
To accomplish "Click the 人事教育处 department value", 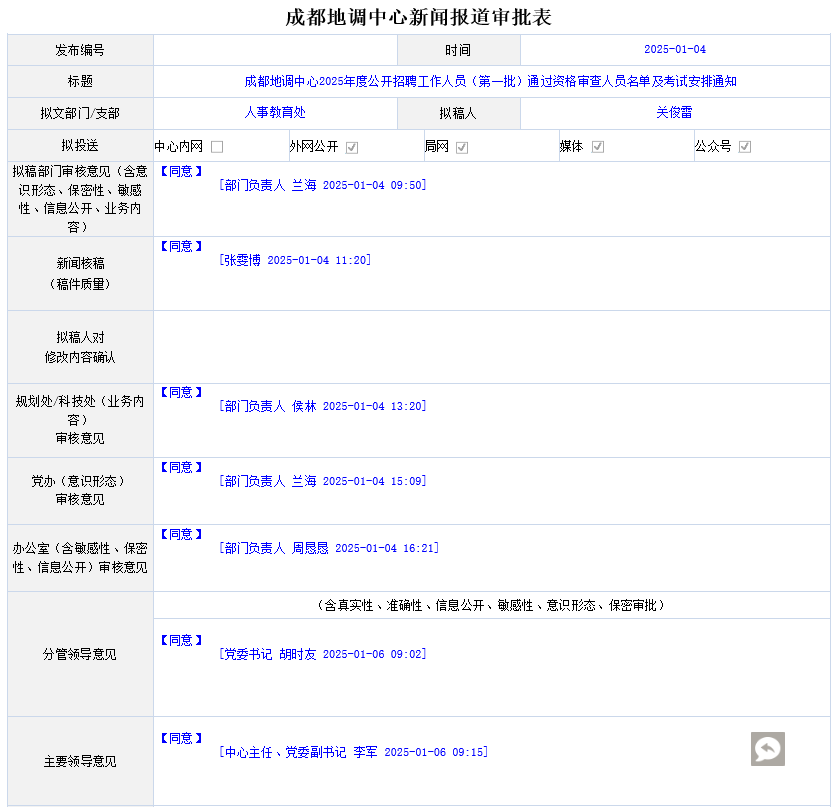I will 275,113.
